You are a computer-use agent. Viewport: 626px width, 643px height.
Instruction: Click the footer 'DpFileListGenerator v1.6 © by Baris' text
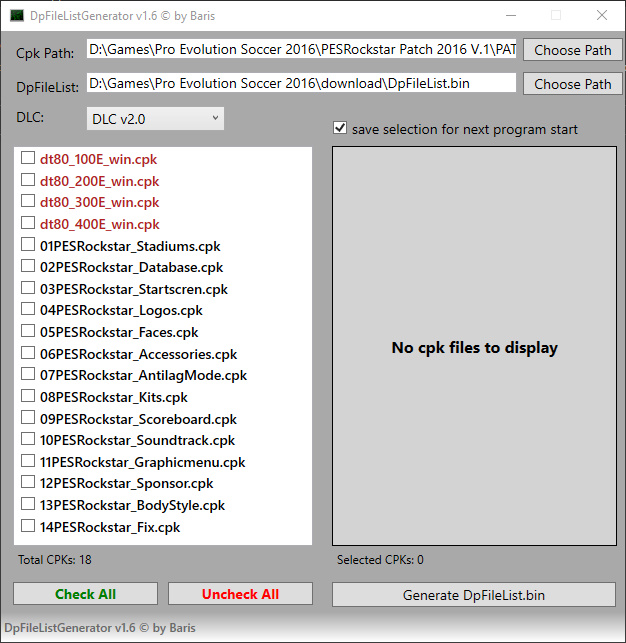coord(100,628)
